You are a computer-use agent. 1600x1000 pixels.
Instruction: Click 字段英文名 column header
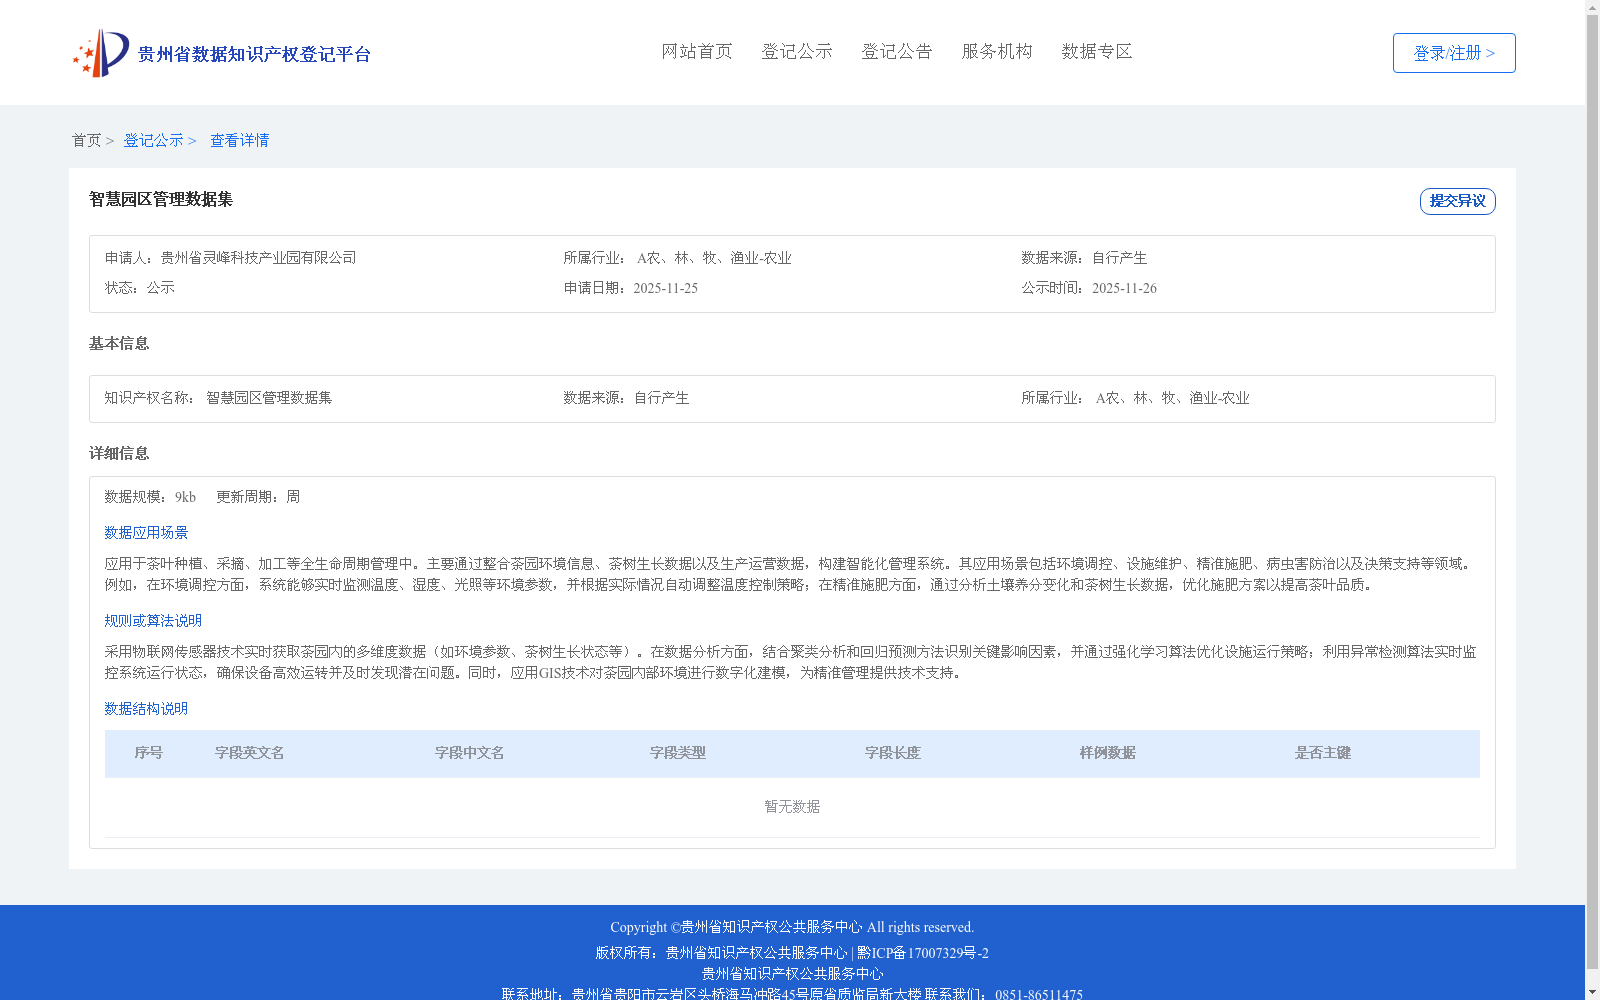[250, 753]
